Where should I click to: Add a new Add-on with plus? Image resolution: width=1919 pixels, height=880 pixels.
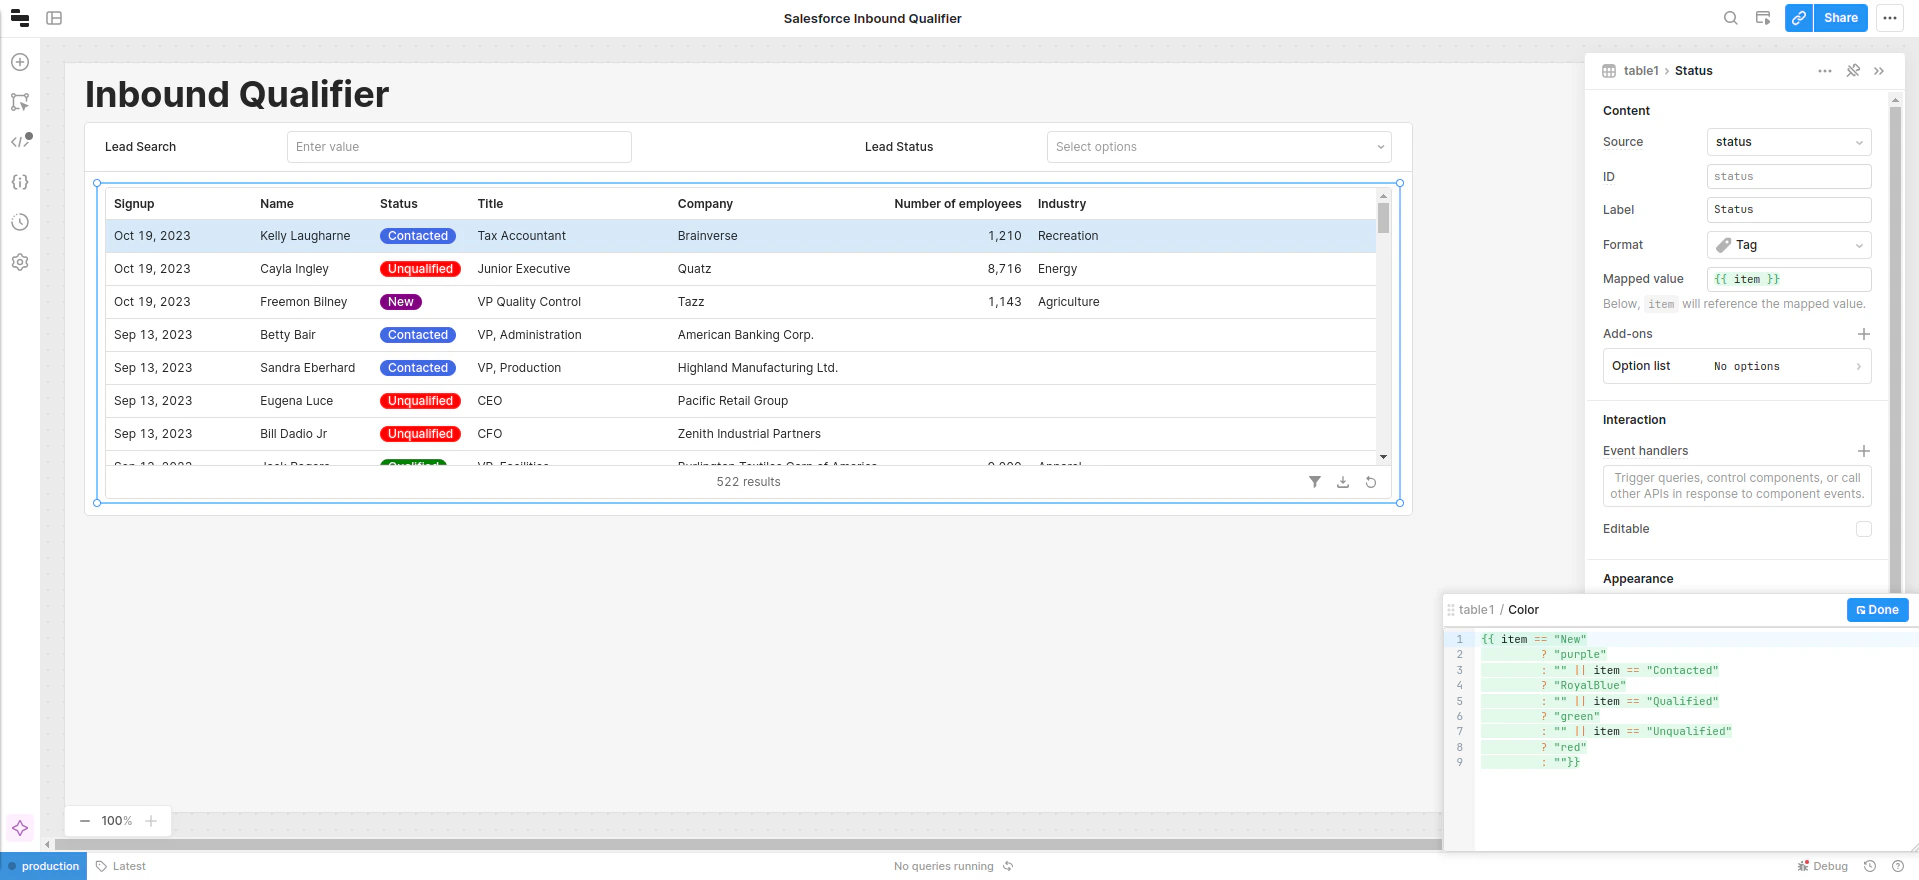[1864, 334]
